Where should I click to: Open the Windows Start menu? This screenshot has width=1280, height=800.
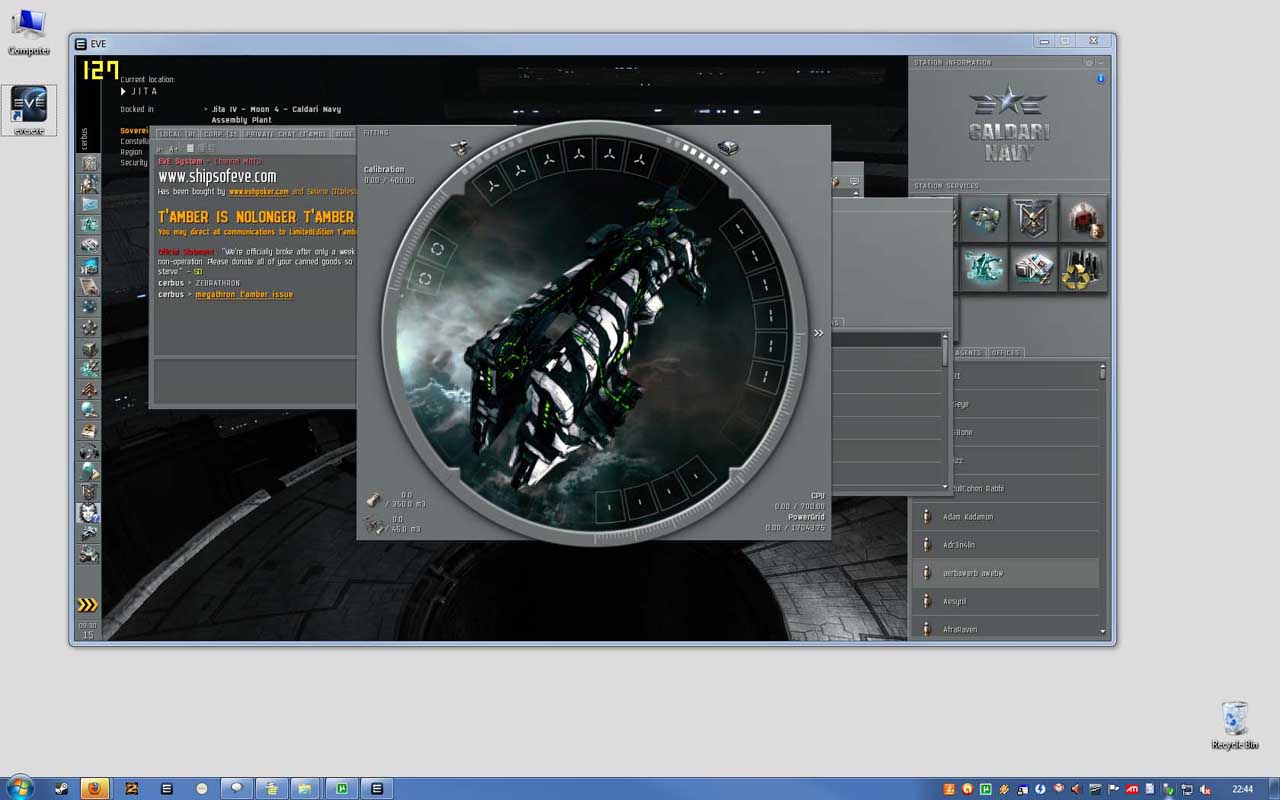tap(20, 787)
